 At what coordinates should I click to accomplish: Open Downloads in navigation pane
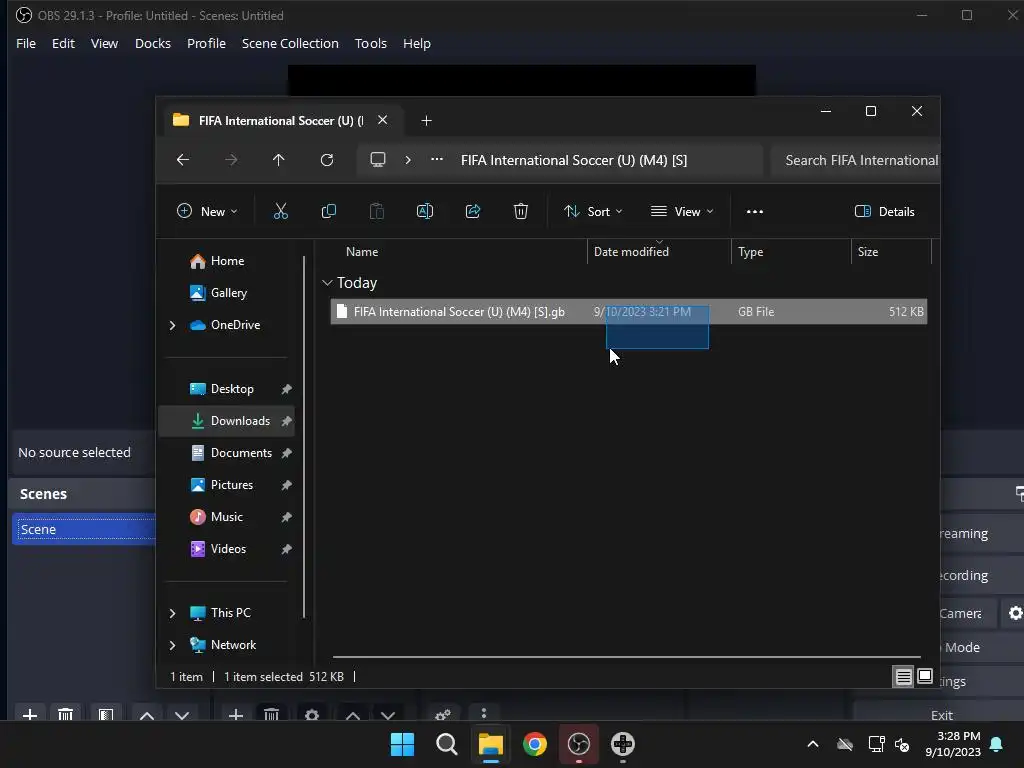coord(227,421)
